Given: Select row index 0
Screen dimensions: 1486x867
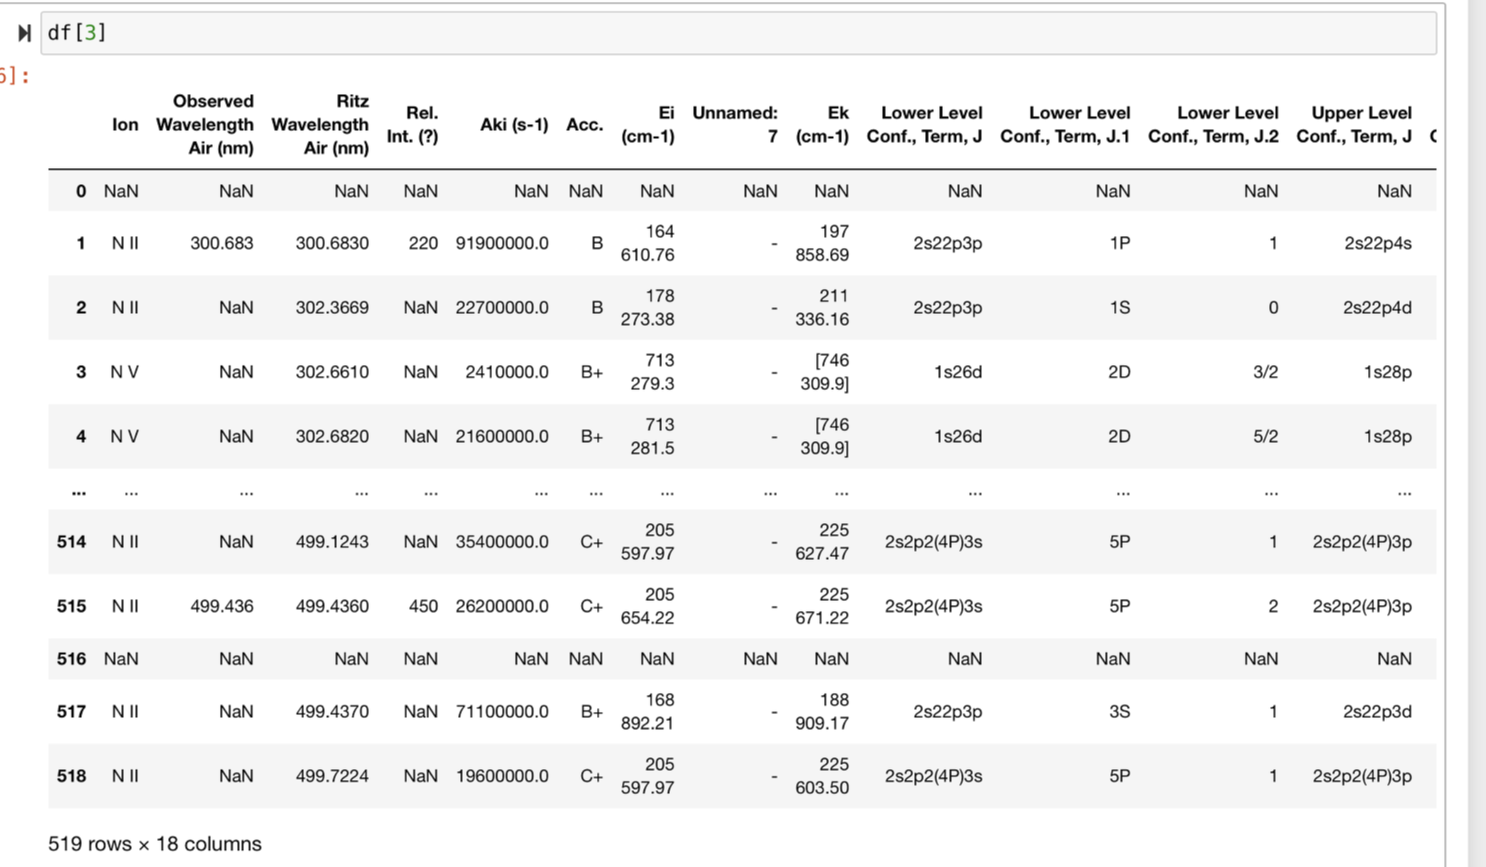Looking at the screenshot, I should click(81, 191).
